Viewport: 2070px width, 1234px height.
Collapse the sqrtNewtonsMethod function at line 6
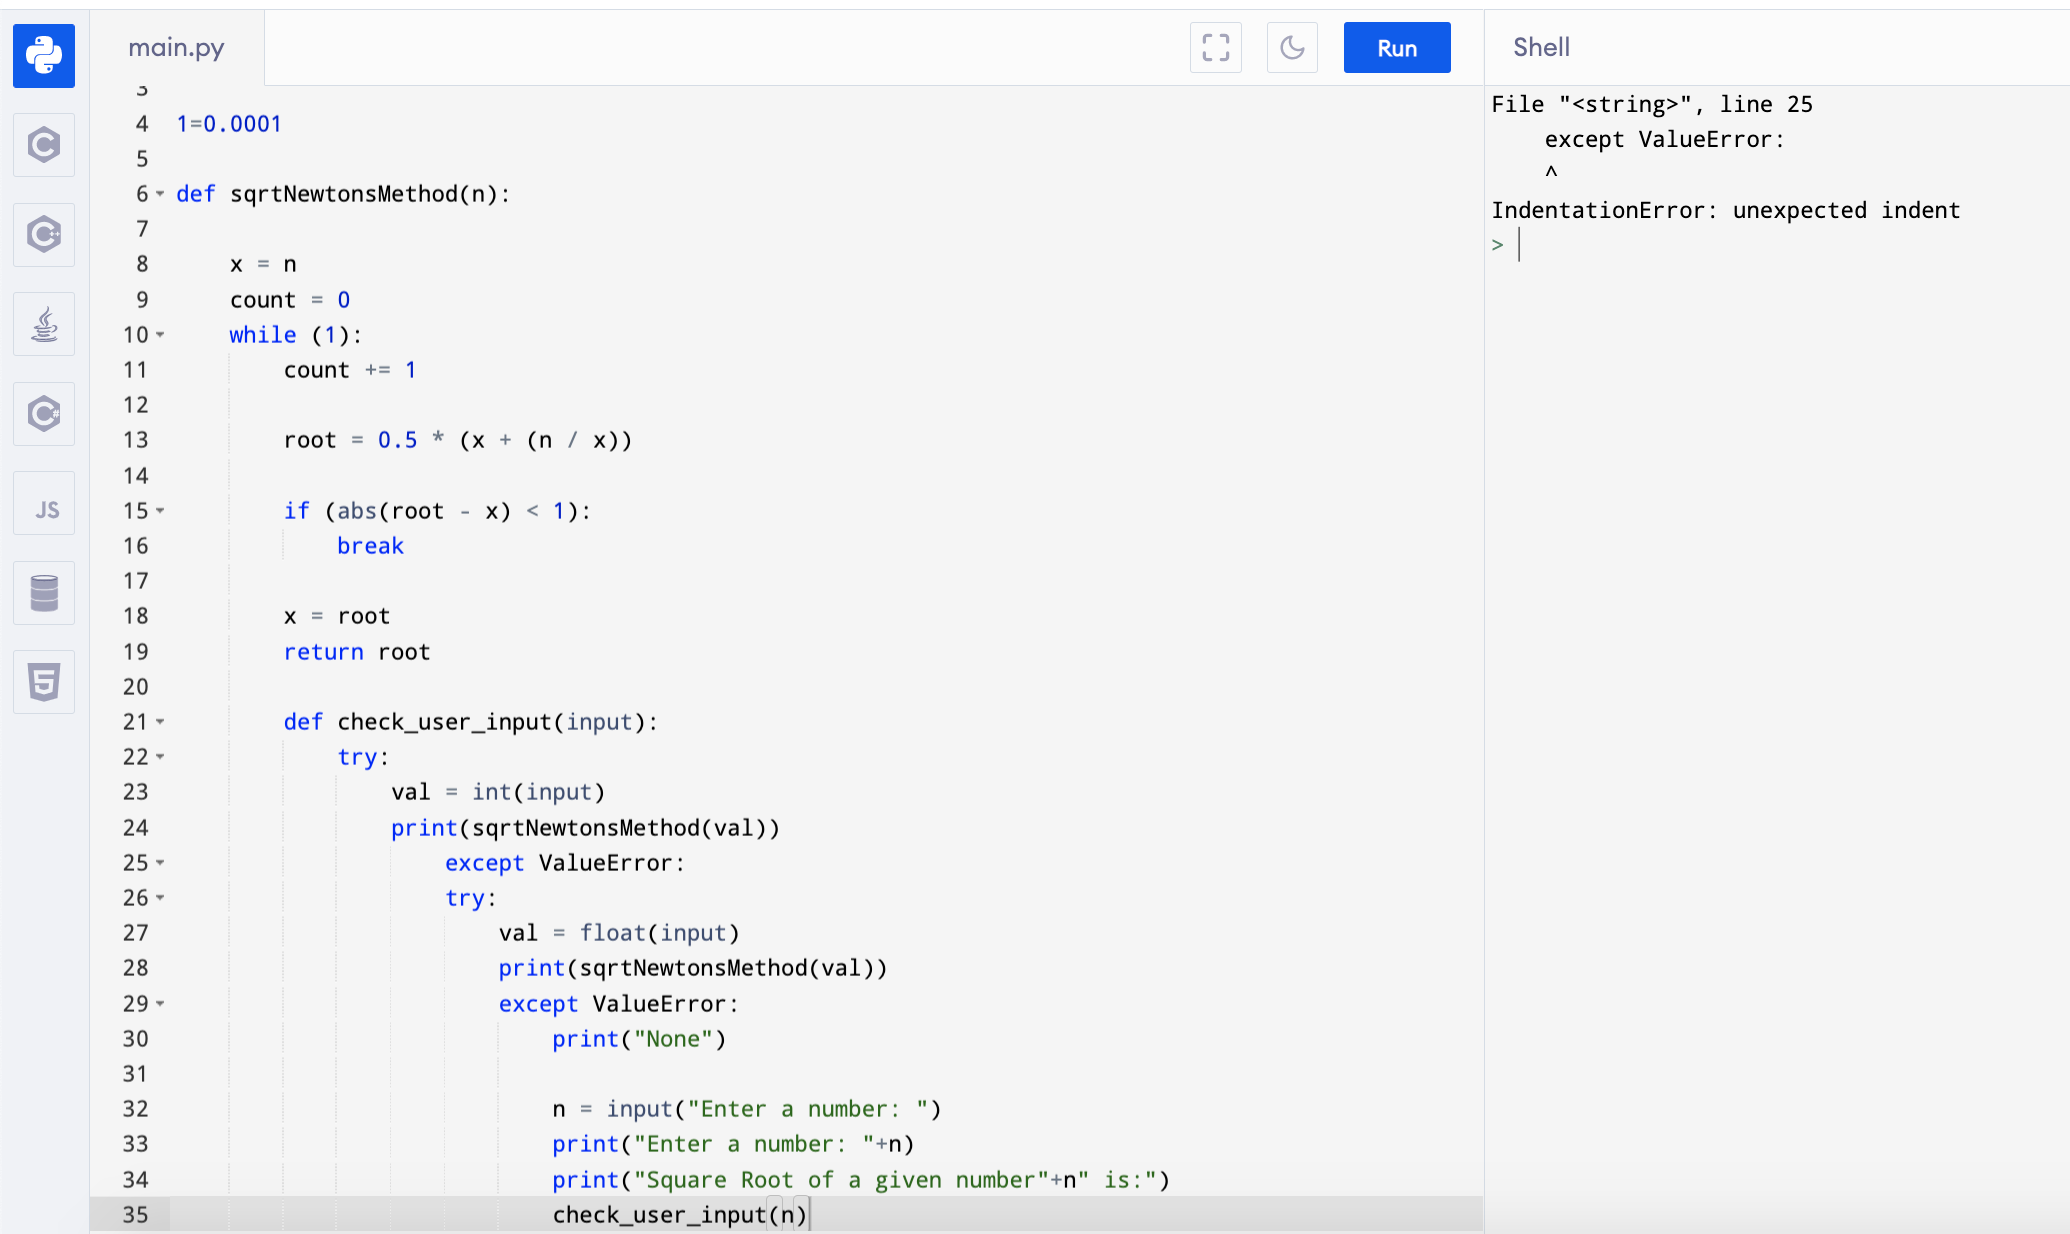(x=160, y=194)
